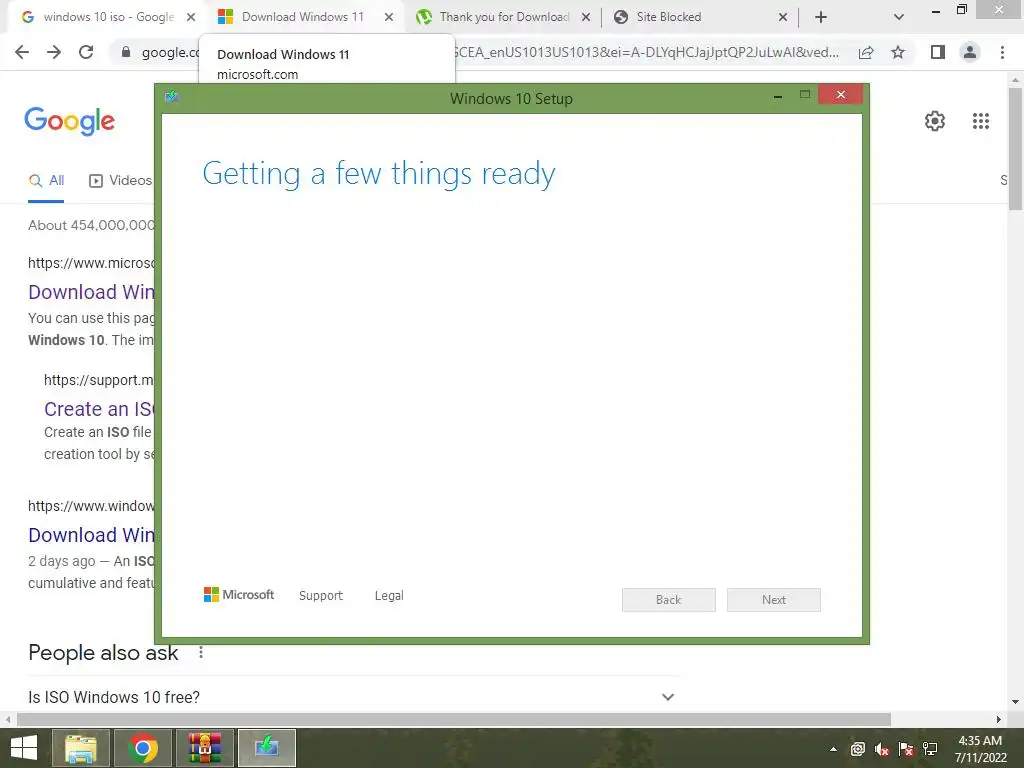This screenshot has height=768, width=1024.
Task: Open Chrome profile avatar
Action: point(970,52)
